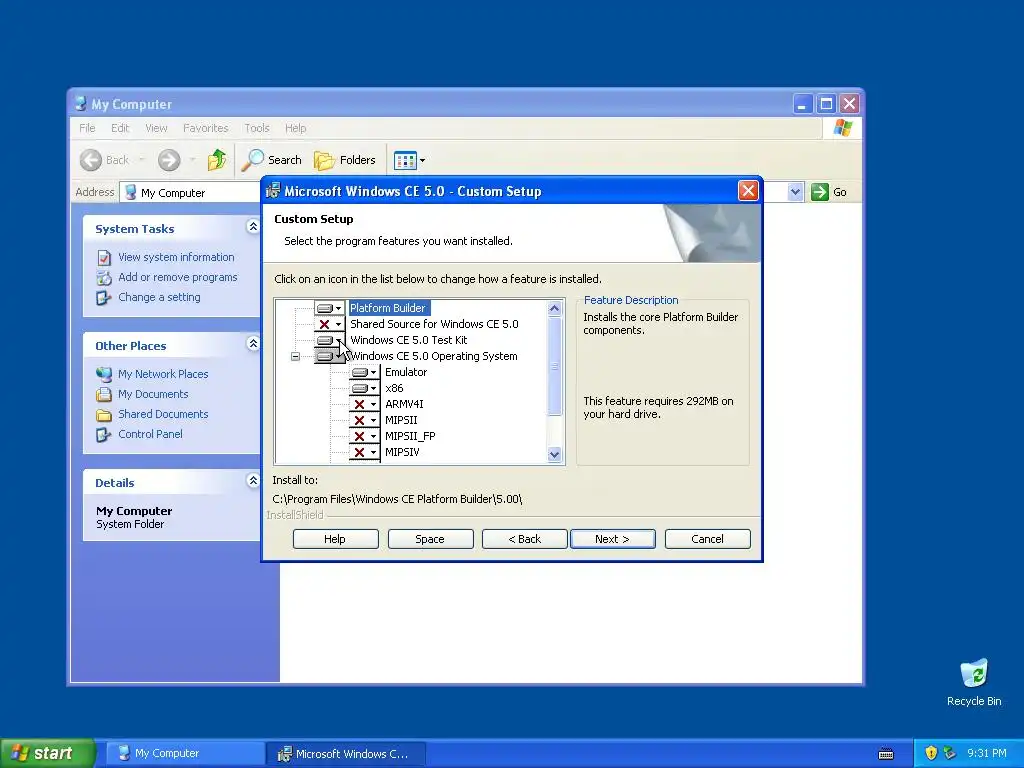Open Shared Documents link
Image resolution: width=1024 pixels, height=768 pixels.
(x=163, y=414)
